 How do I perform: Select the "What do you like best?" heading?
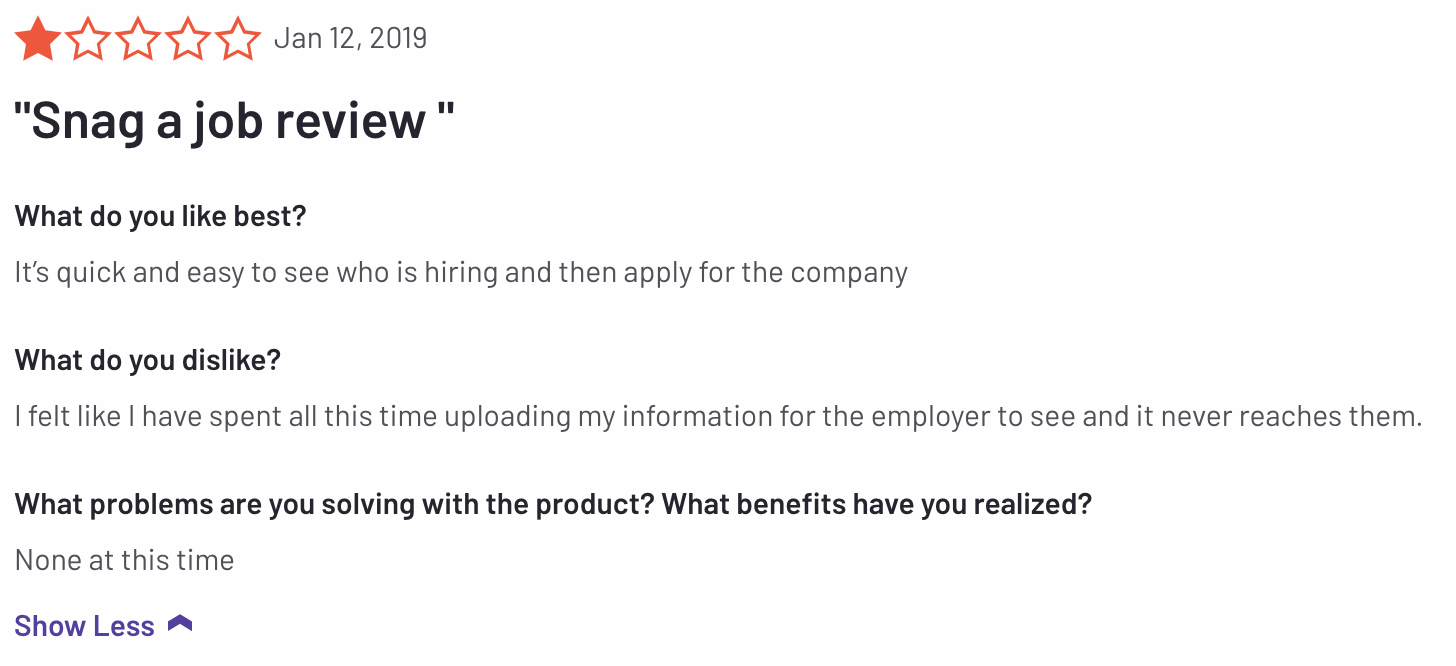160,216
